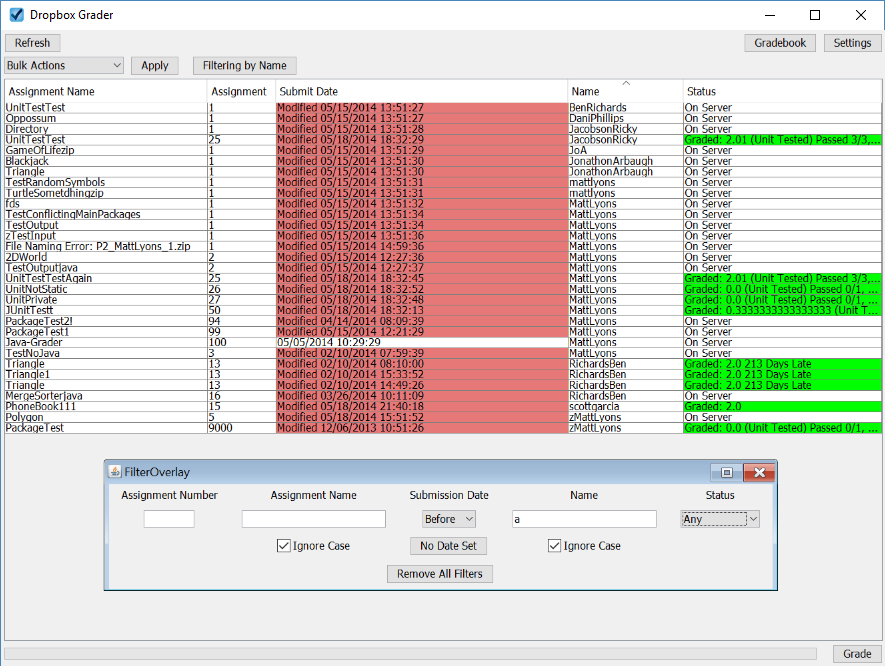Focus the Assignment Number filter field

(169, 519)
